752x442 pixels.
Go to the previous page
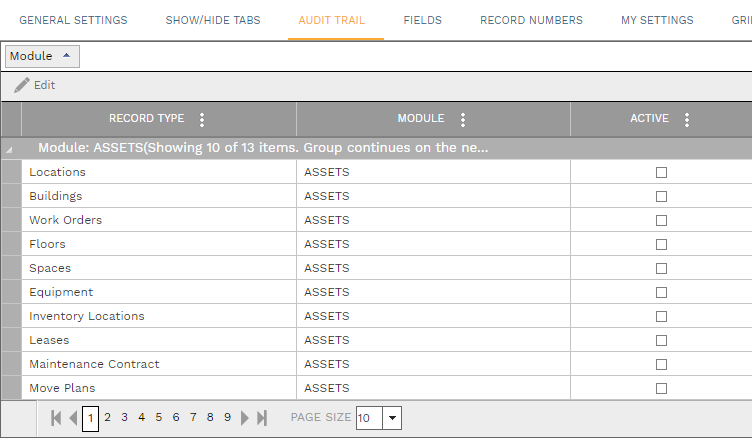(73, 418)
